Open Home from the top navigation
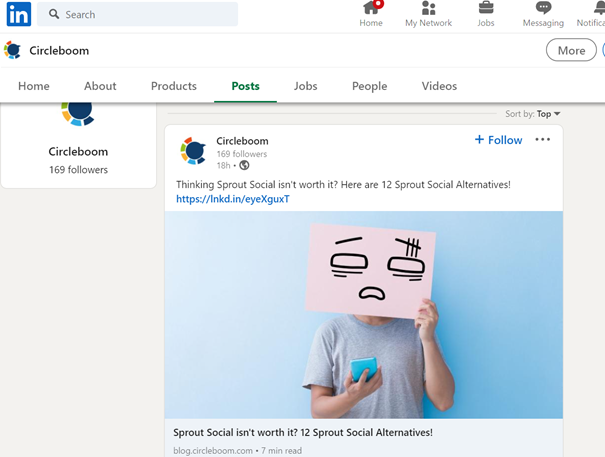605x457 pixels. point(371,14)
